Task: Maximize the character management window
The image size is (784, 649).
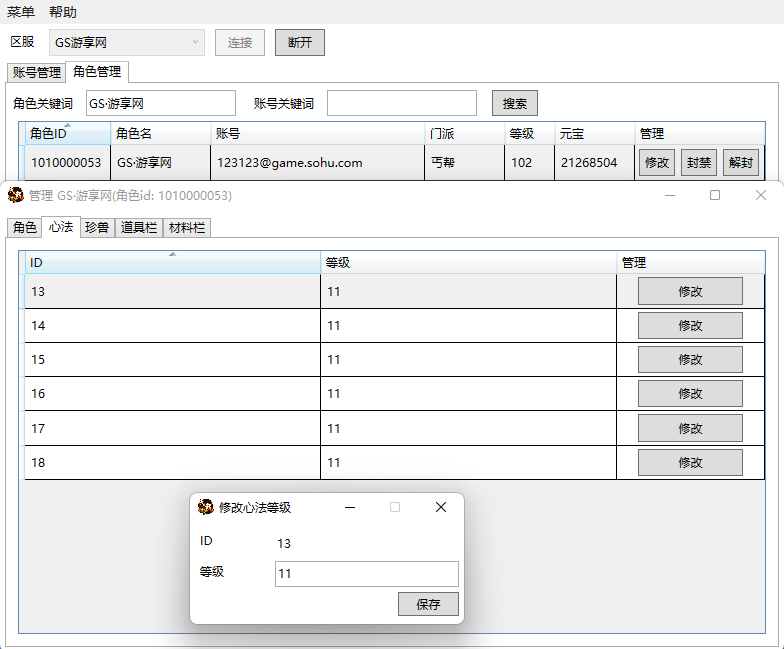Action: pyautogui.click(x=715, y=195)
